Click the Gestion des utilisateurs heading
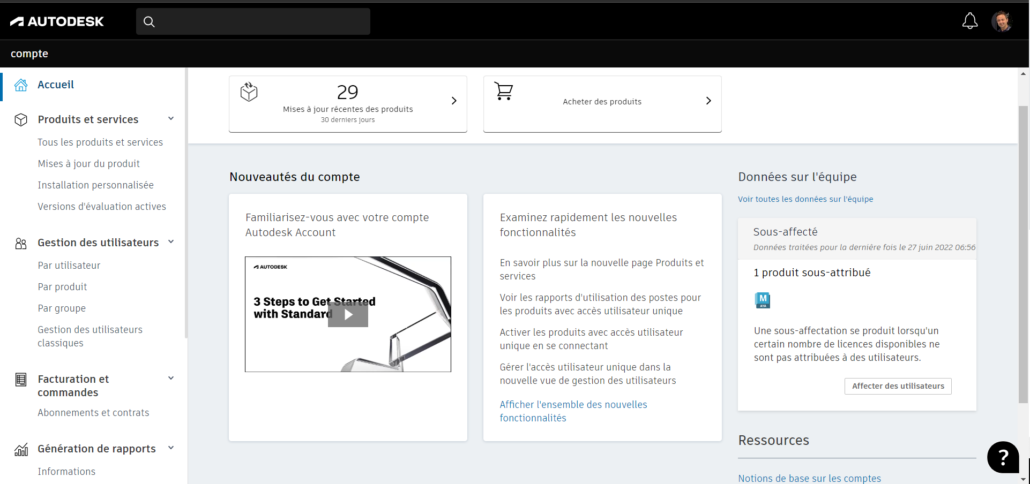Screen dimensions: 1030x484 tap(98, 242)
